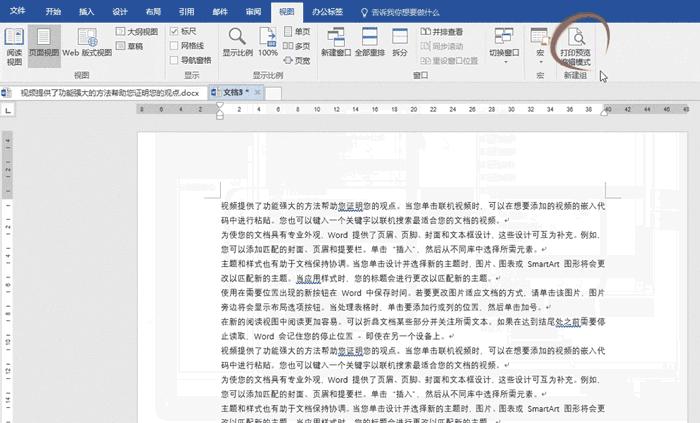Click the word SmartArt in third paragraph
700x423 pixels.
pyautogui.click(x=543, y=264)
